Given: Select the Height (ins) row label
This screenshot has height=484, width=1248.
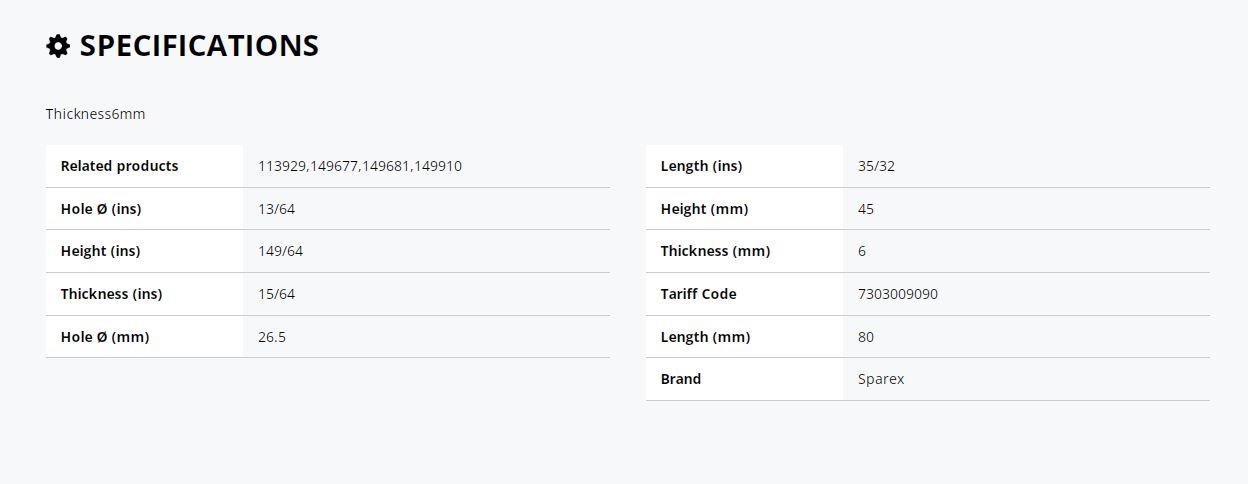Looking at the screenshot, I should pos(100,251).
